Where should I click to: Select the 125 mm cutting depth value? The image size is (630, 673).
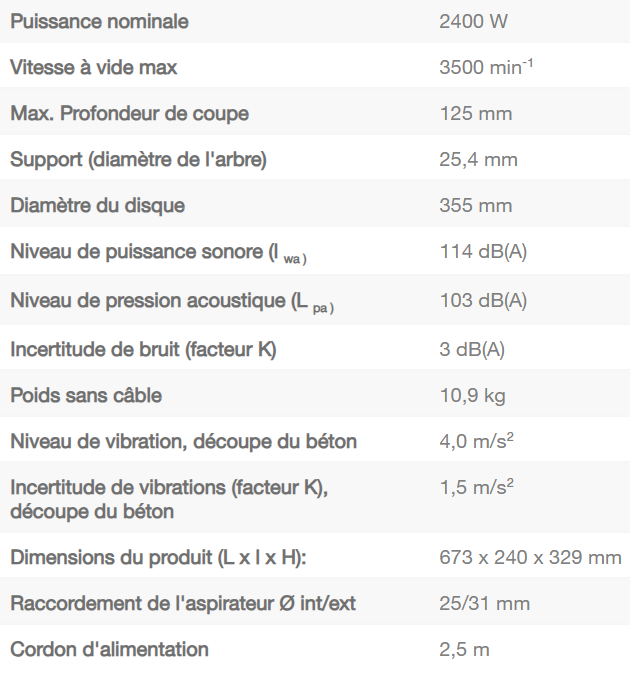476,113
